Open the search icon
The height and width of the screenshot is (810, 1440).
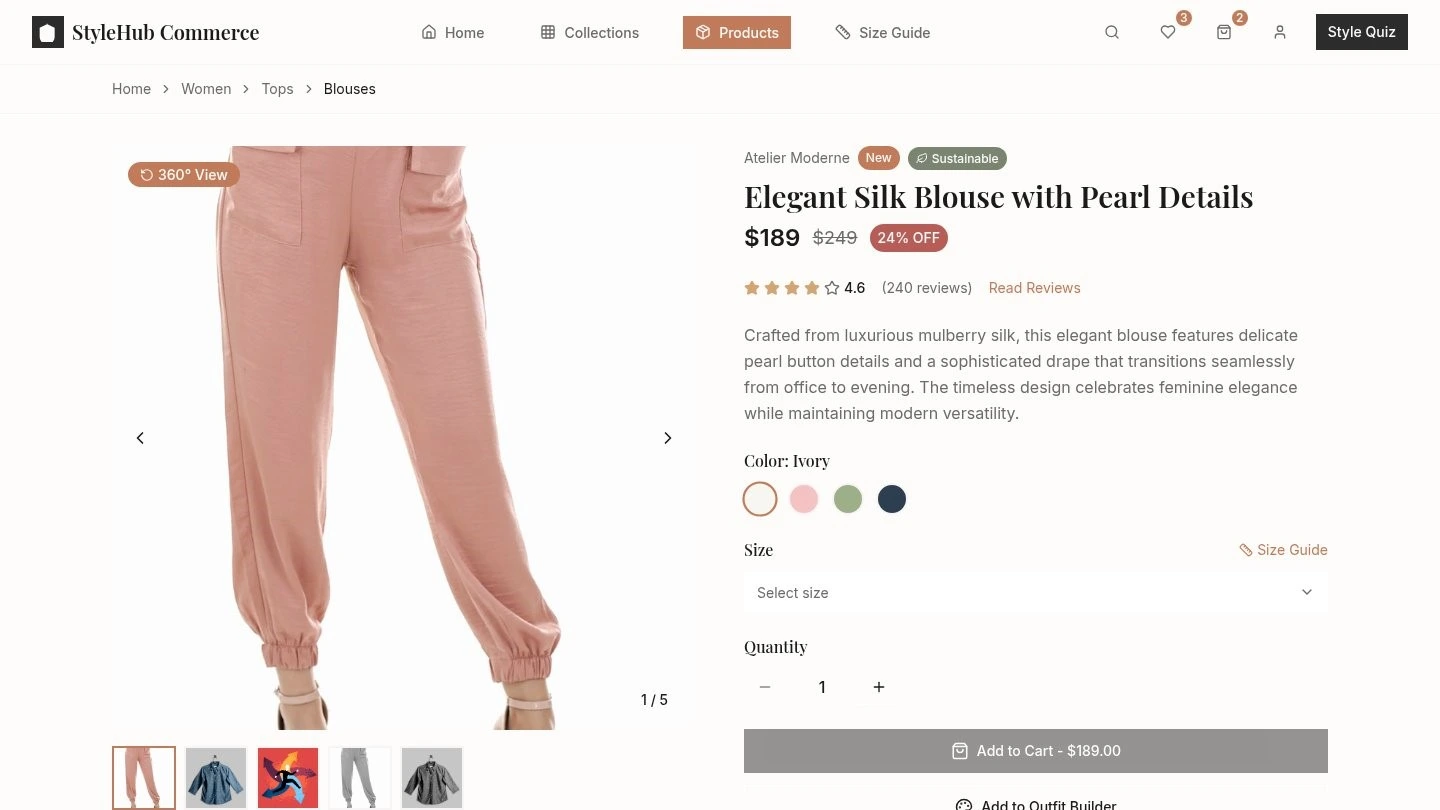pyautogui.click(x=1112, y=32)
